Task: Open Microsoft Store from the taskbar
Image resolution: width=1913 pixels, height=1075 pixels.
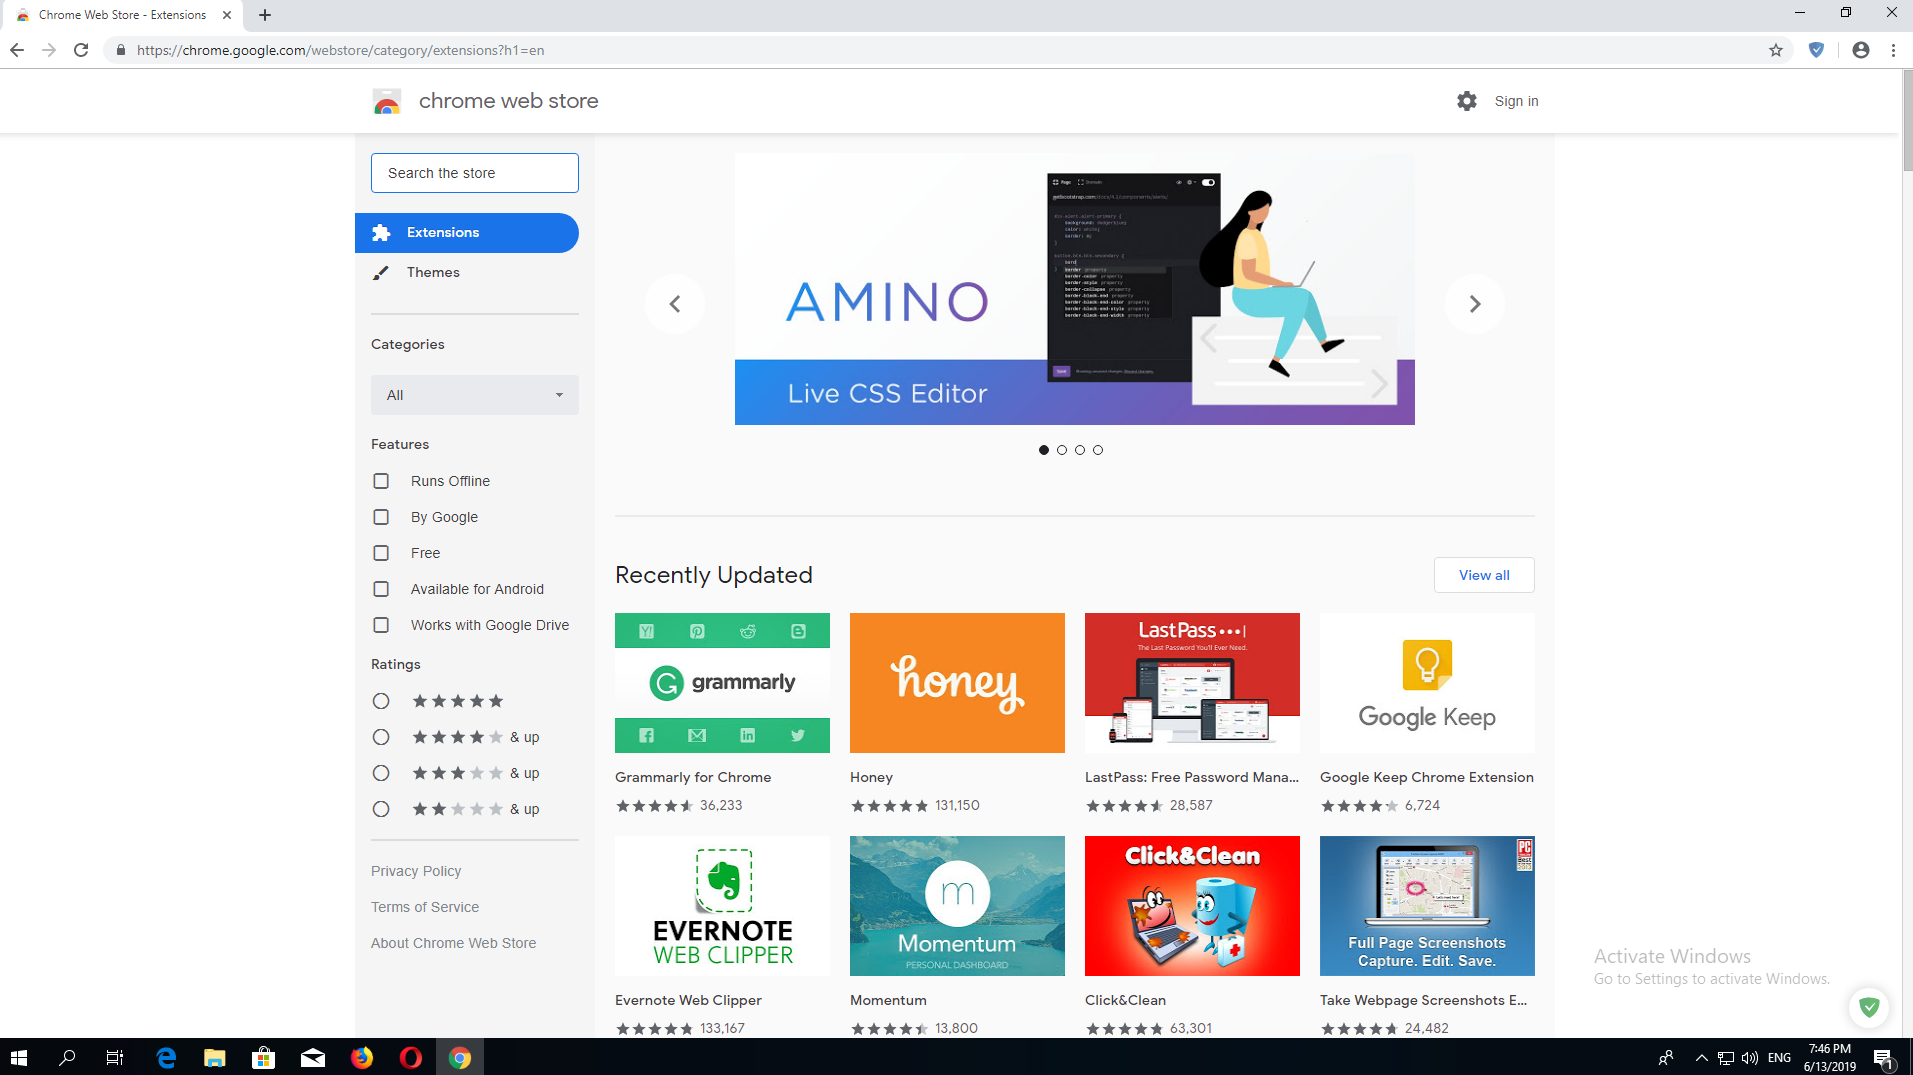Action: [264, 1057]
